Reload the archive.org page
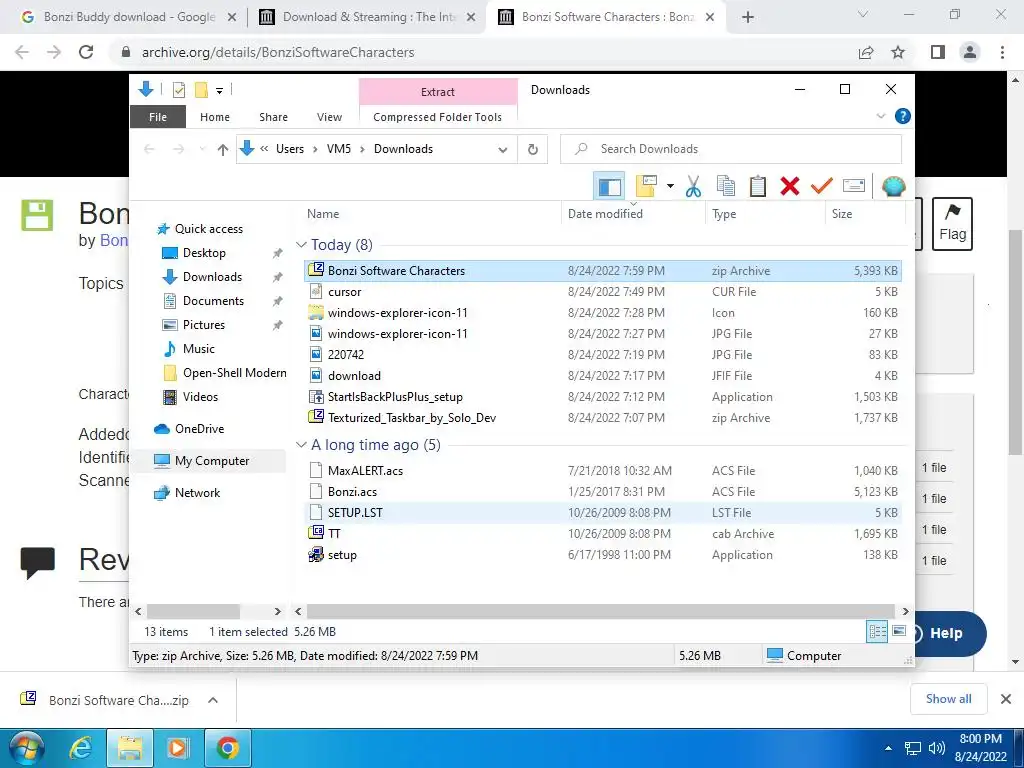Screen dimensions: 1024x768 (x=86, y=52)
